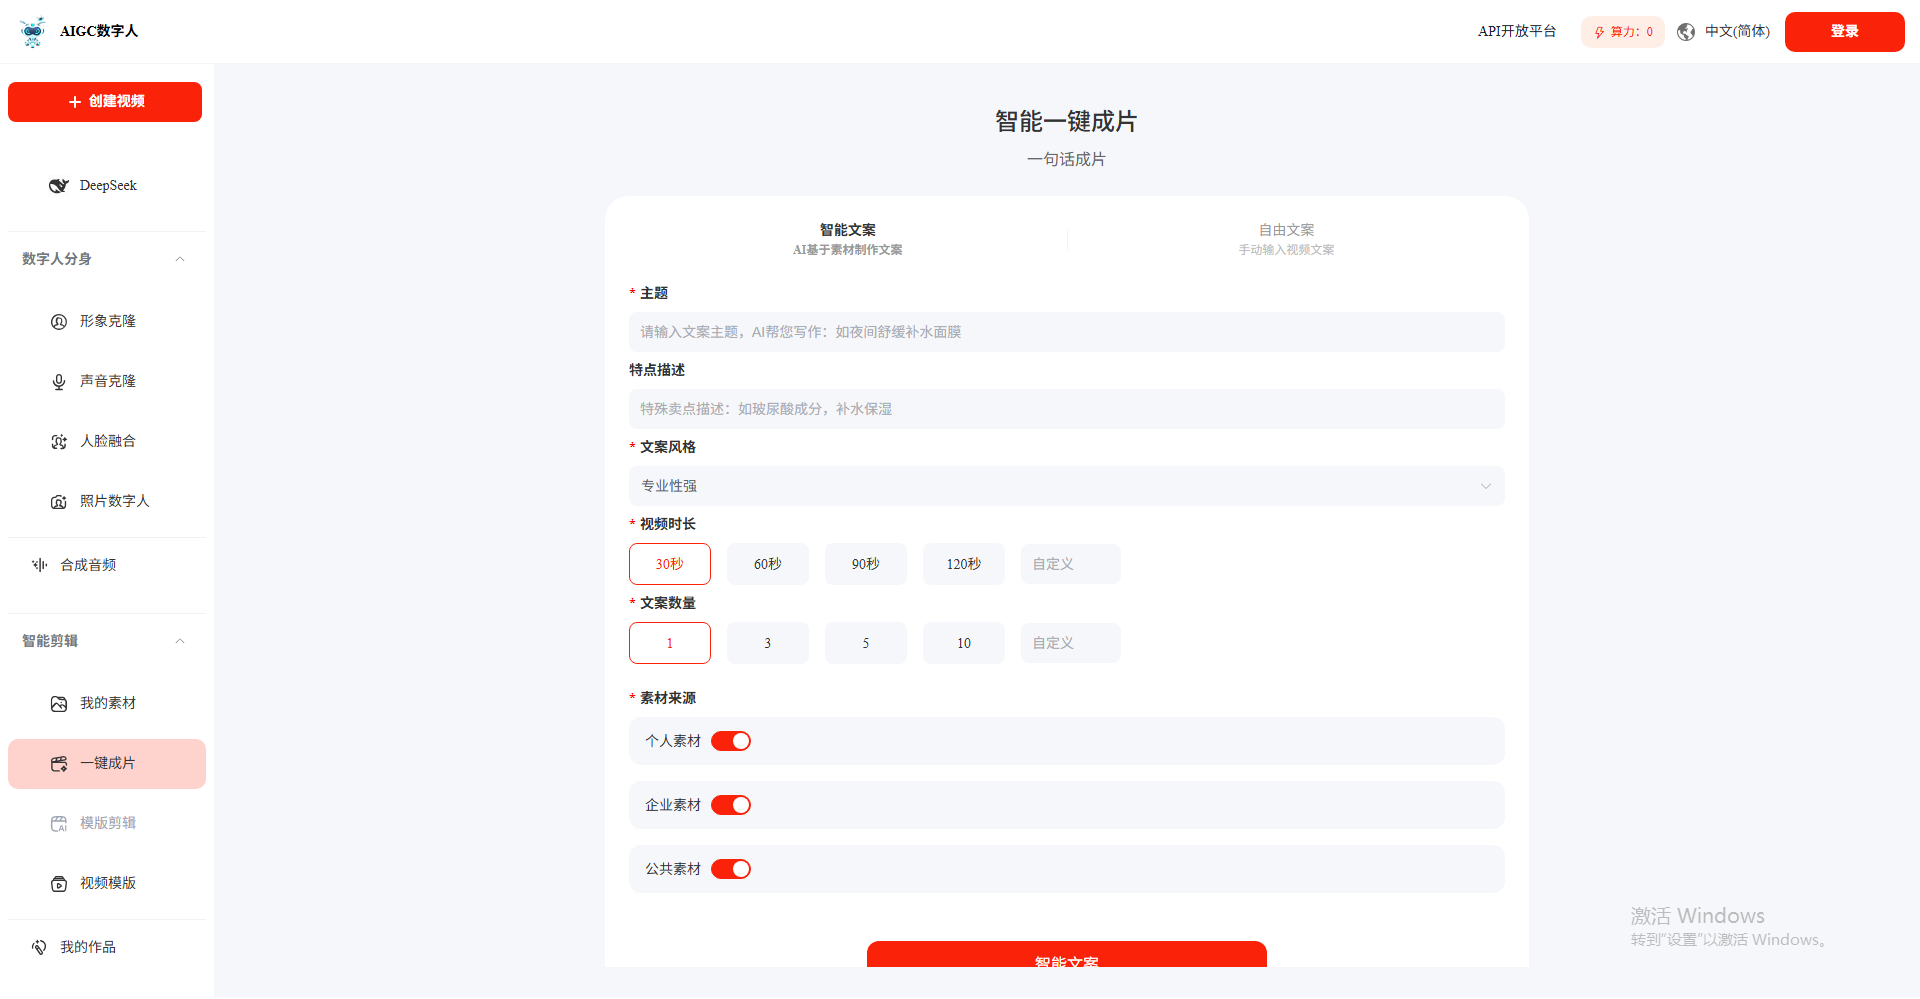Open 人脸融合 face-scan icon
The width and height of the screenshot is (1920, 999).
click(x=59, y=442)
